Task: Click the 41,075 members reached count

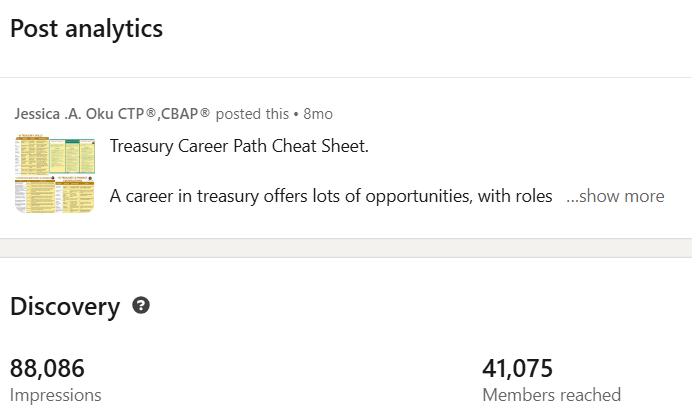Action: (517, 368)
